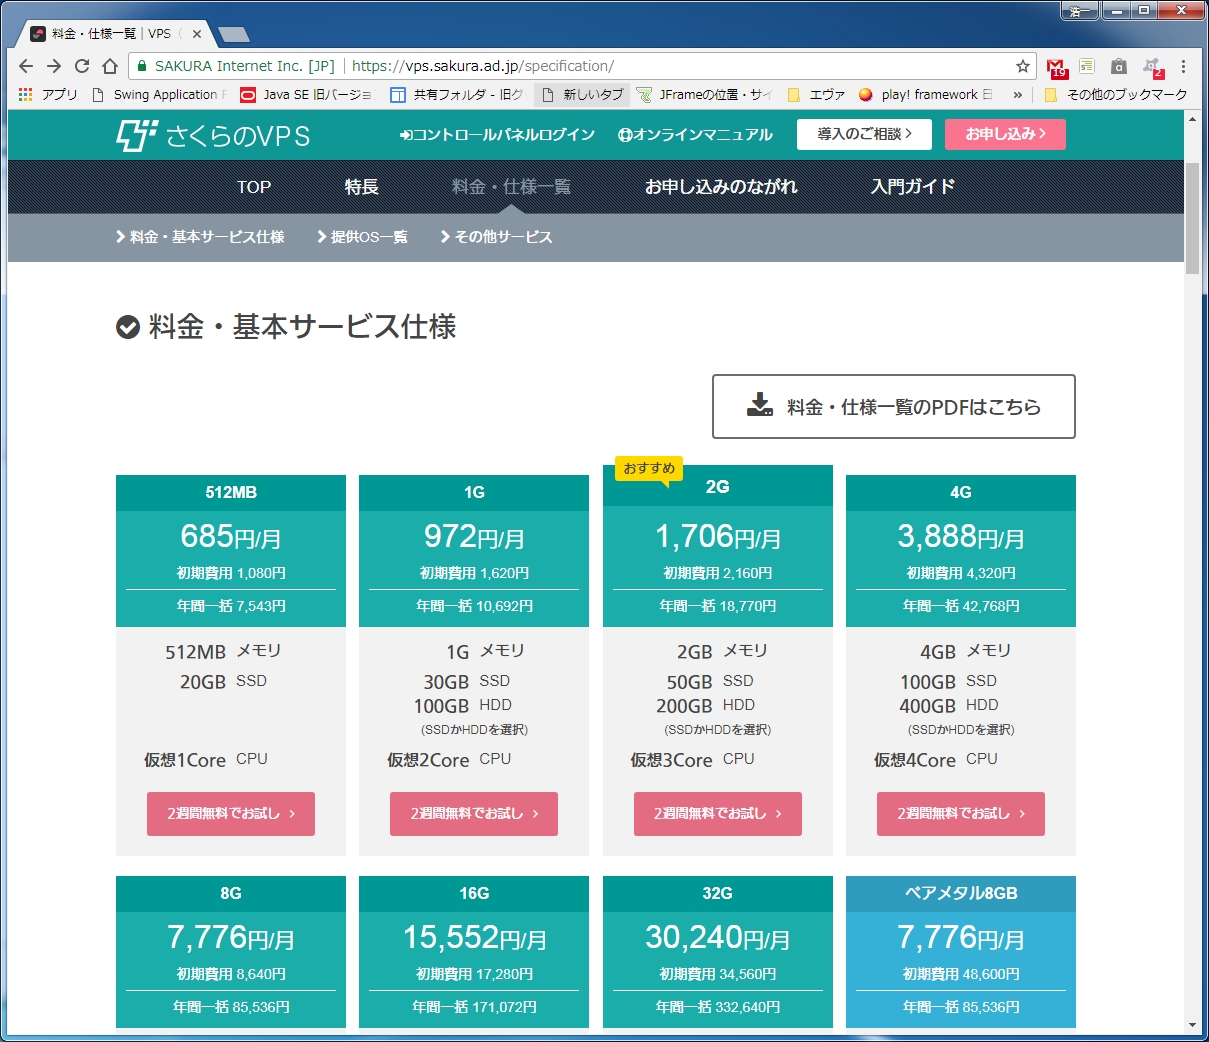Screen dimensions: 1209x1042
Task: Open the Chrome three-dot menu
Action: pos(1185,66)
